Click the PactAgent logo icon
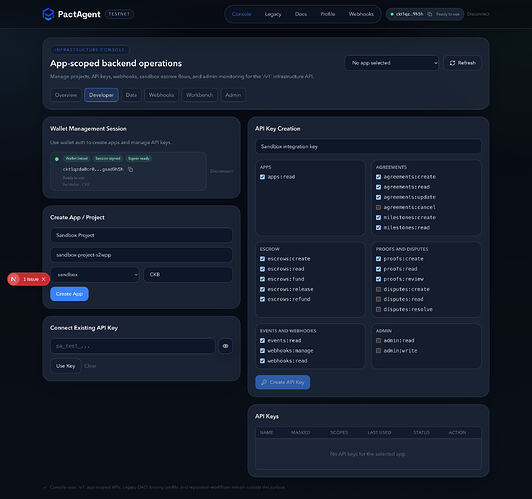This screenshot has width=532, height=499. (48, 14)
